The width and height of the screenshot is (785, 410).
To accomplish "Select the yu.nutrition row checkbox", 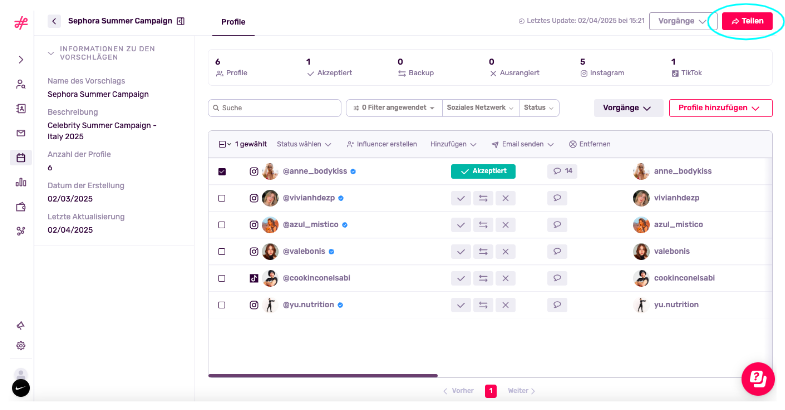I will 222,305.
